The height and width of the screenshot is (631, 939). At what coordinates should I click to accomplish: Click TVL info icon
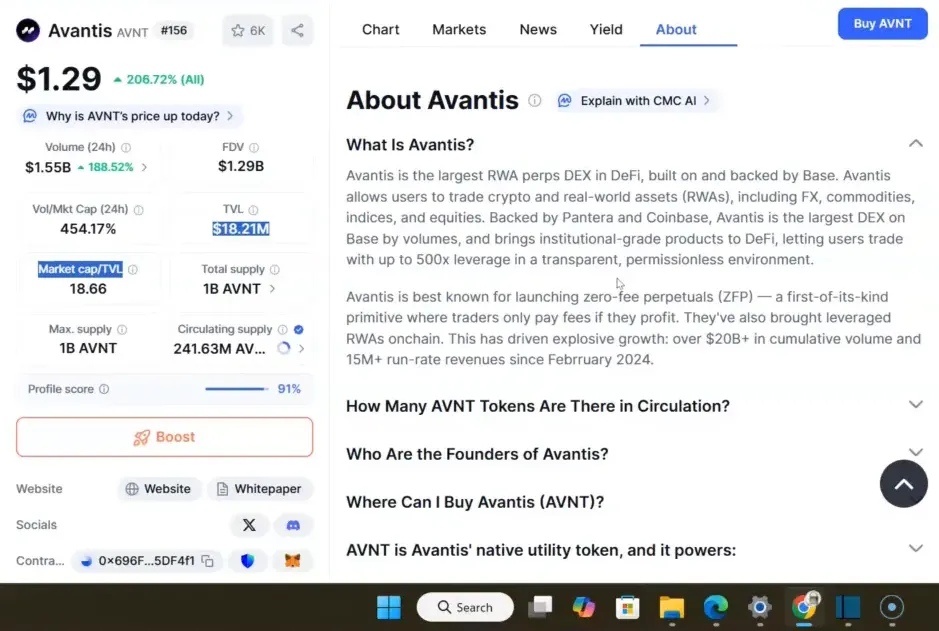(253, 210)
